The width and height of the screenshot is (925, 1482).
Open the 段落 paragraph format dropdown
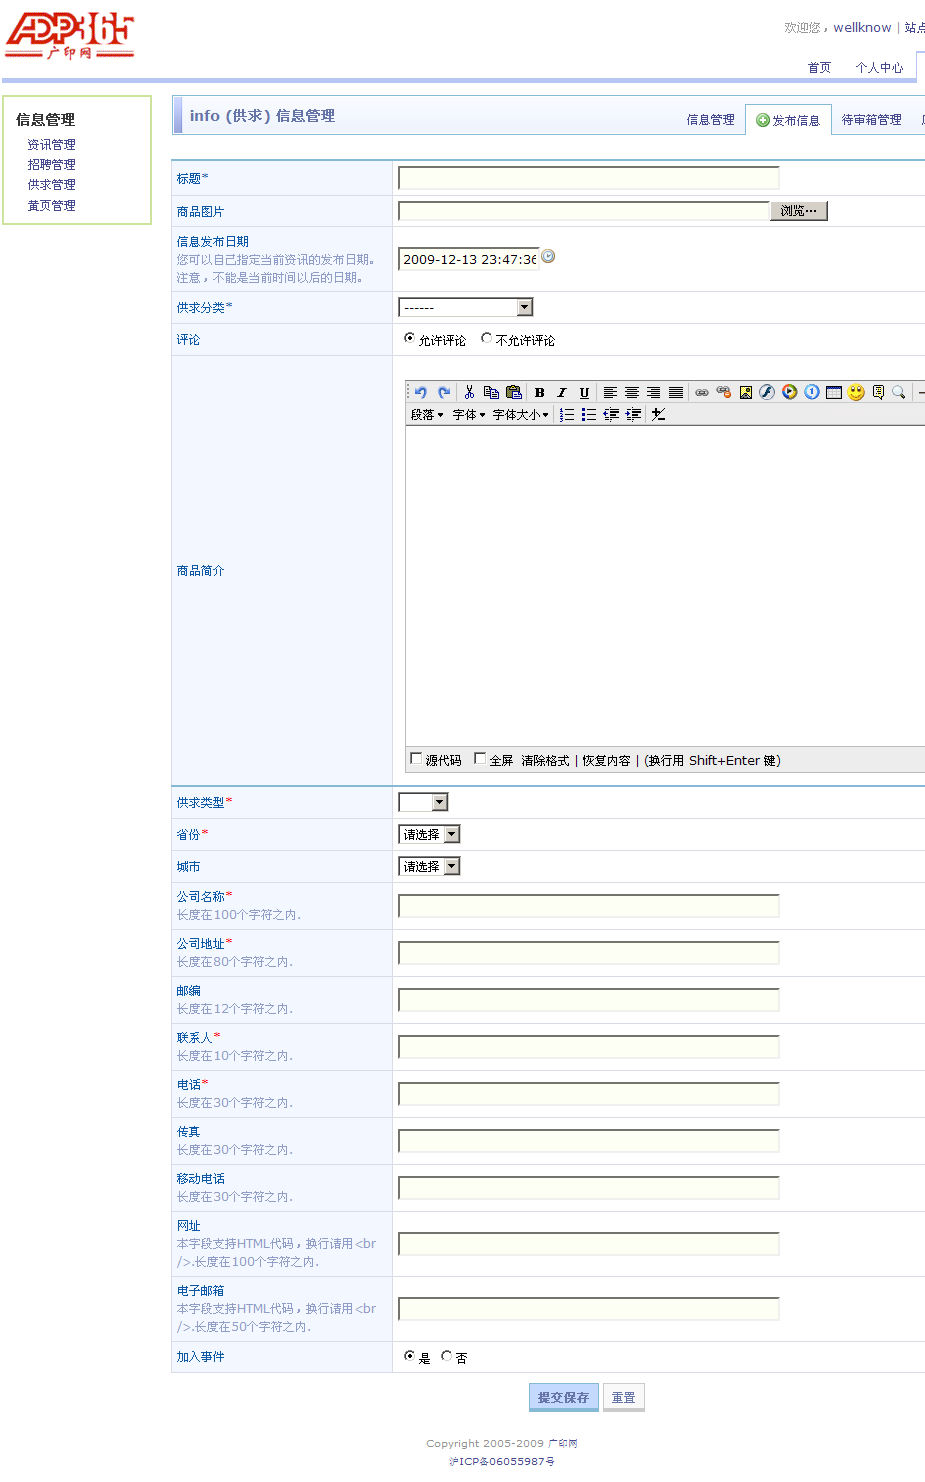(x=427, y=414)
